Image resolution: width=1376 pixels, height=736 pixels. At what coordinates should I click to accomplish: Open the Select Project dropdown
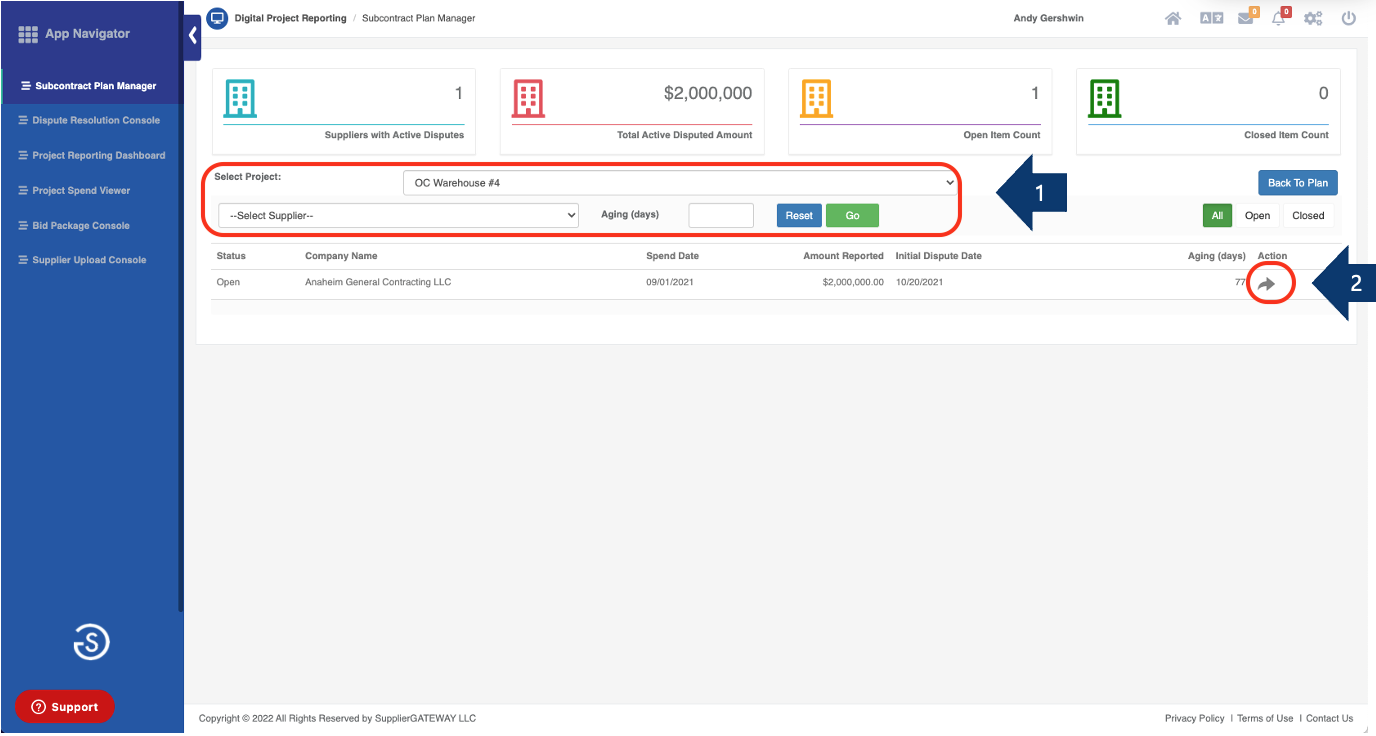680,183
